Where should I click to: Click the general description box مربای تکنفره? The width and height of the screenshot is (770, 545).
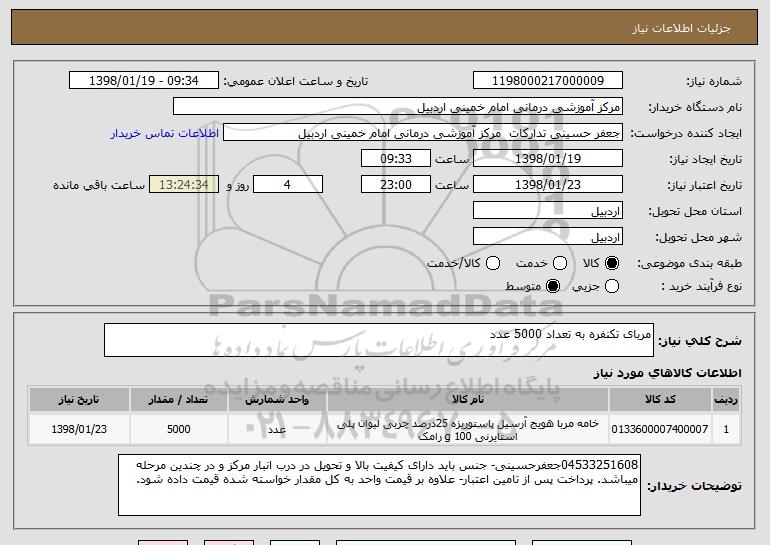(379, 340)
